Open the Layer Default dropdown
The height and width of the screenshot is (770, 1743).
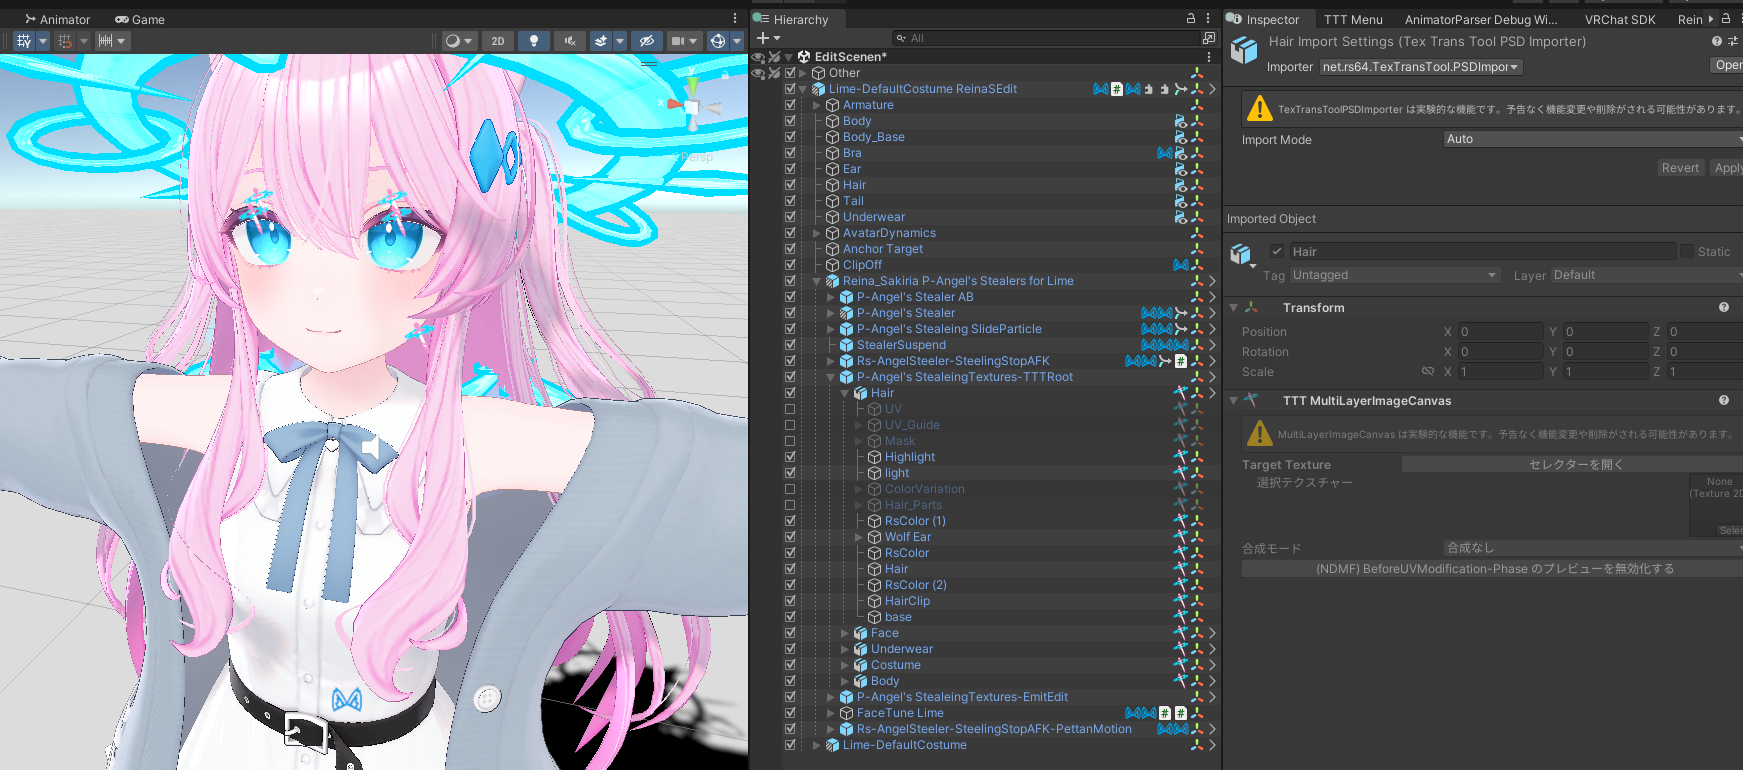tap(1646, 275)
